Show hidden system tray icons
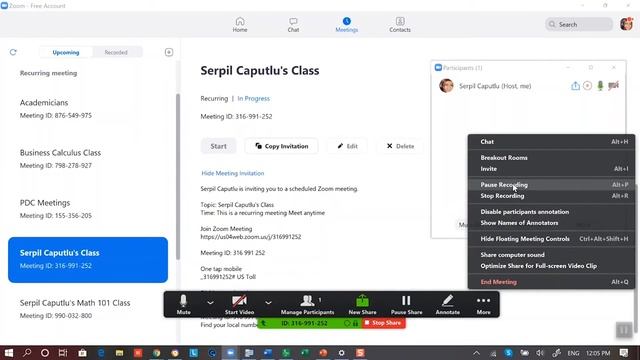The image size is (640, 360). coord(476,353)
